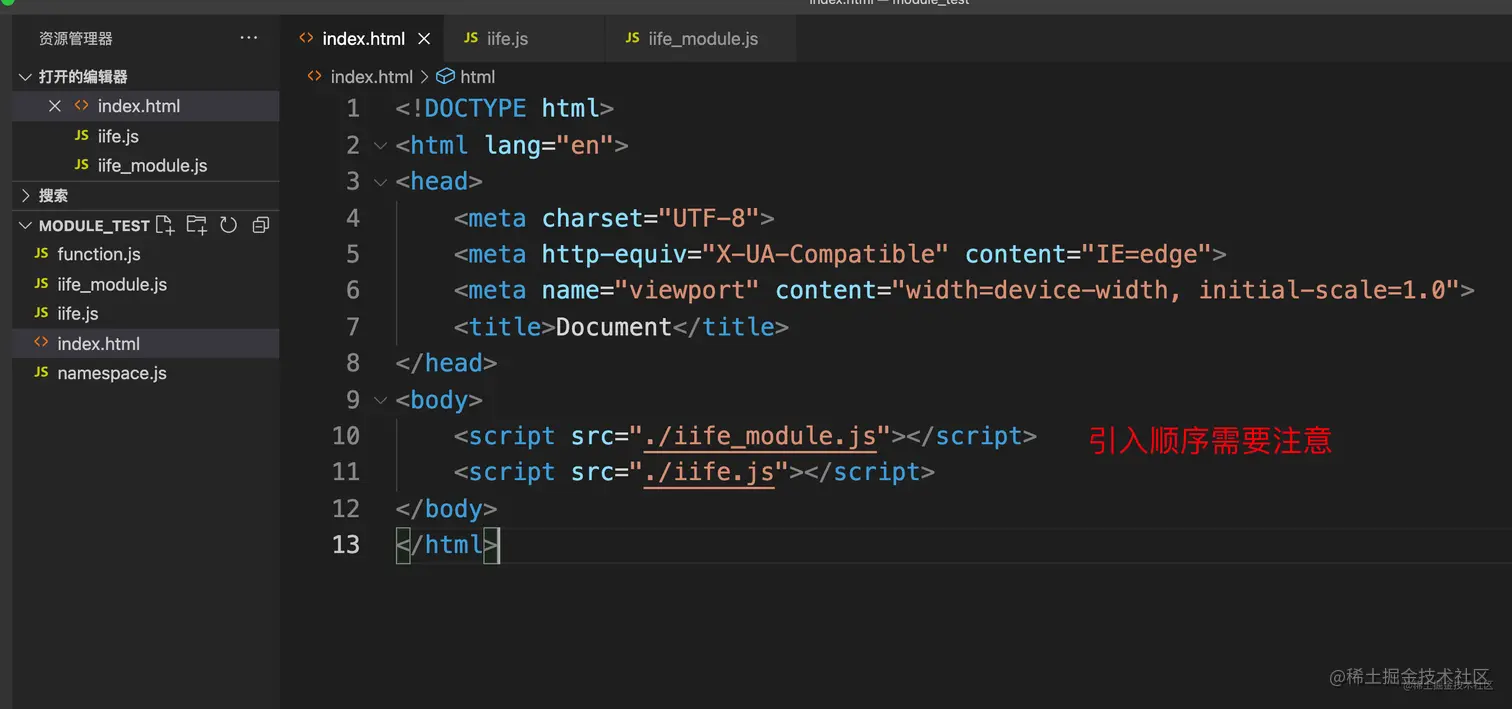
Task: Click the JS icon beside function.js
Action: [41, 254]
